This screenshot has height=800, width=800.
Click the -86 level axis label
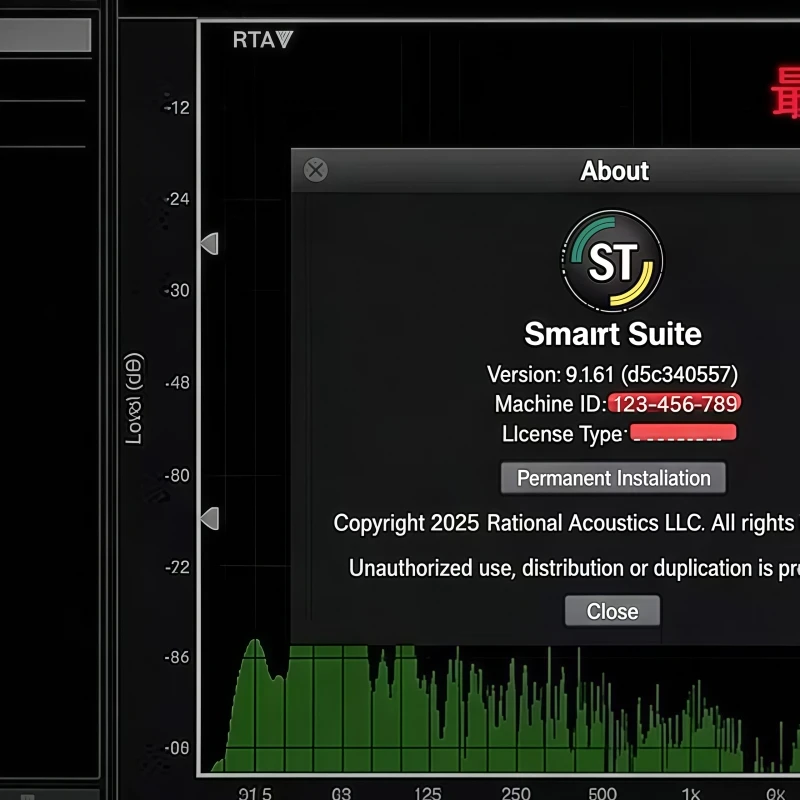pos(177,657)
